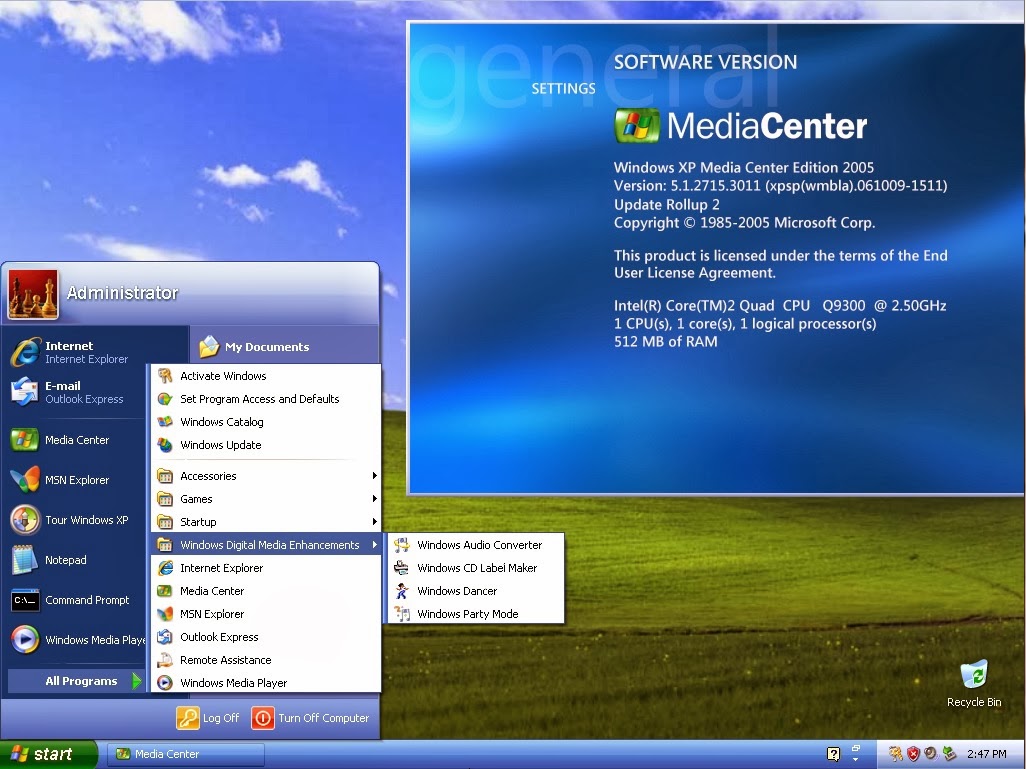The image size is (1026, 769).
Task: Open MSN Explorer butterfly icon in left pane
Action: (25, 480)
